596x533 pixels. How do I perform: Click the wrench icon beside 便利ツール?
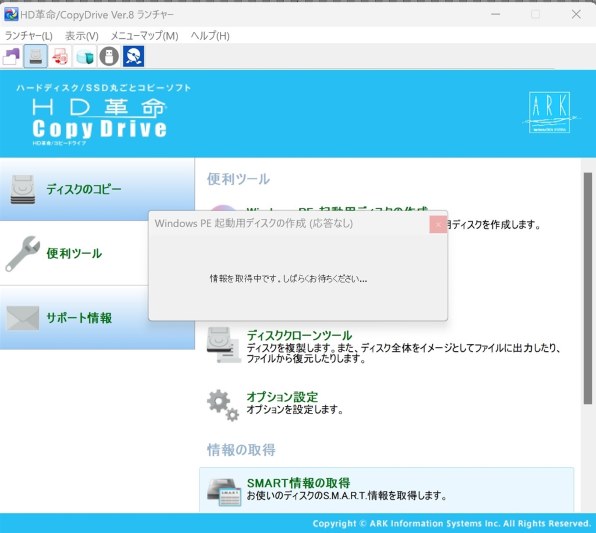22,254
